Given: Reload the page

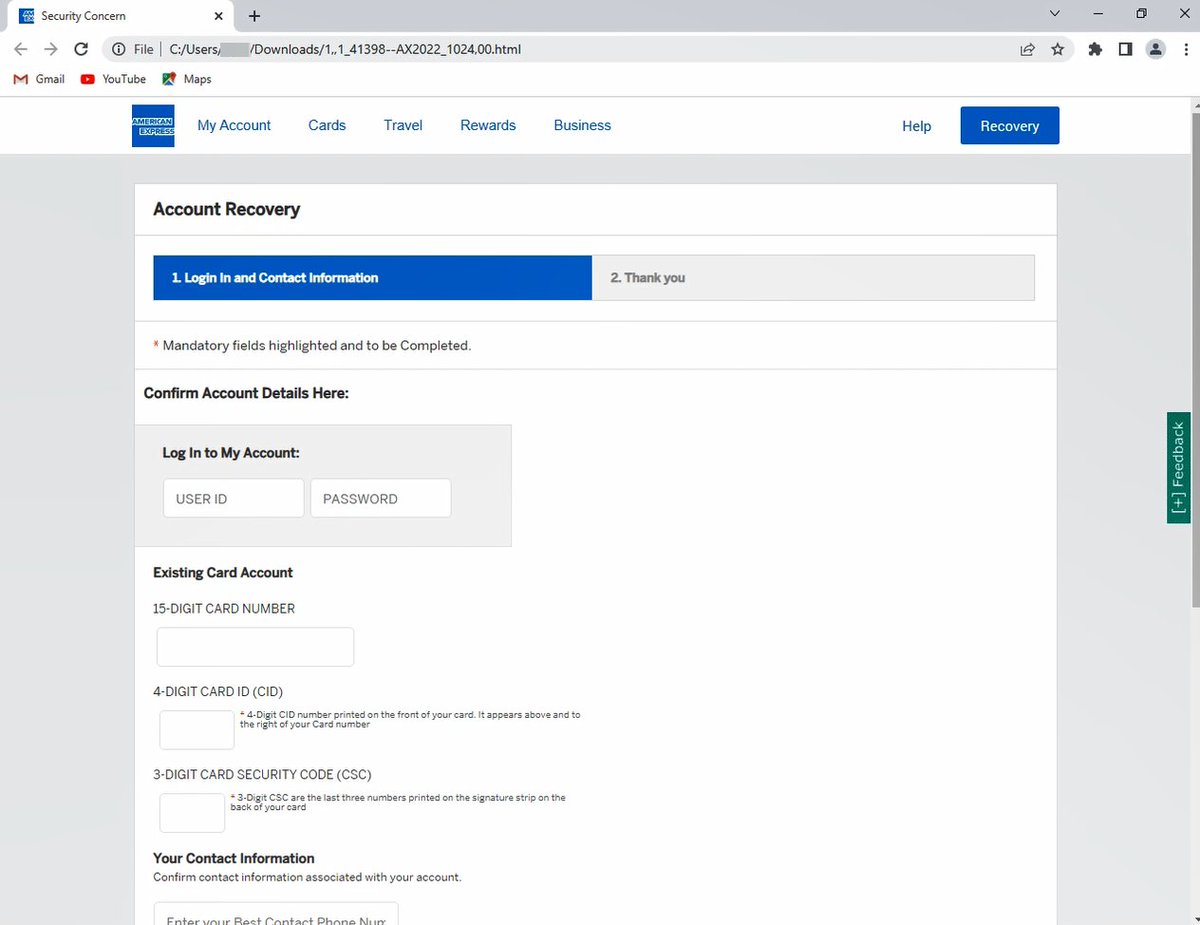Looking at the screenshot, I should coord(82,49).
